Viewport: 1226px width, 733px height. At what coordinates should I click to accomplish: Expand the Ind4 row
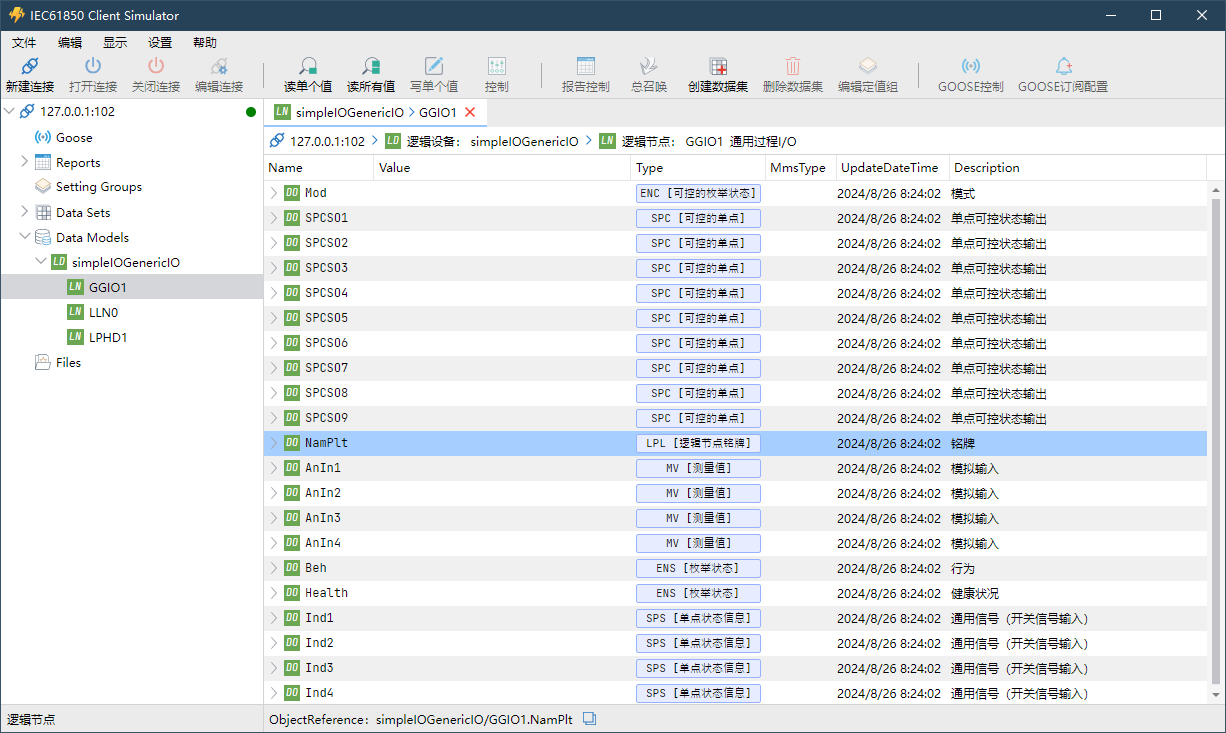click(274, 693)
